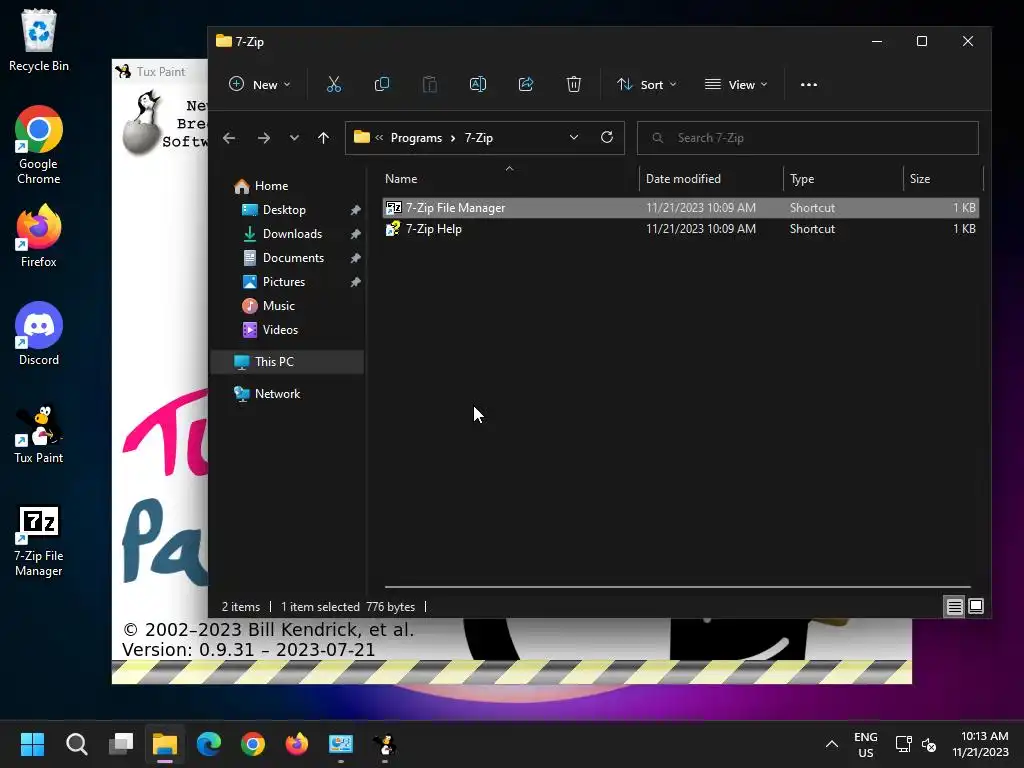
Task: Open the See more three-dots menu
Action: 808,84
